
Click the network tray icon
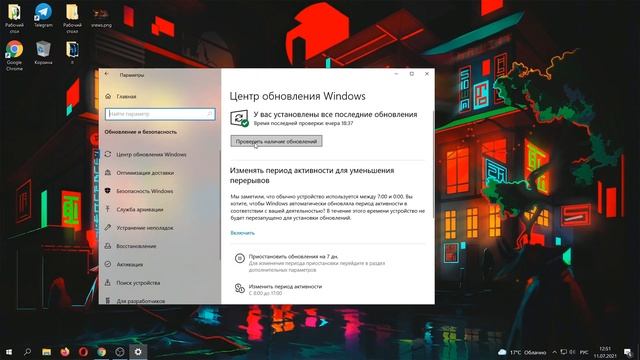pos(564,352)
